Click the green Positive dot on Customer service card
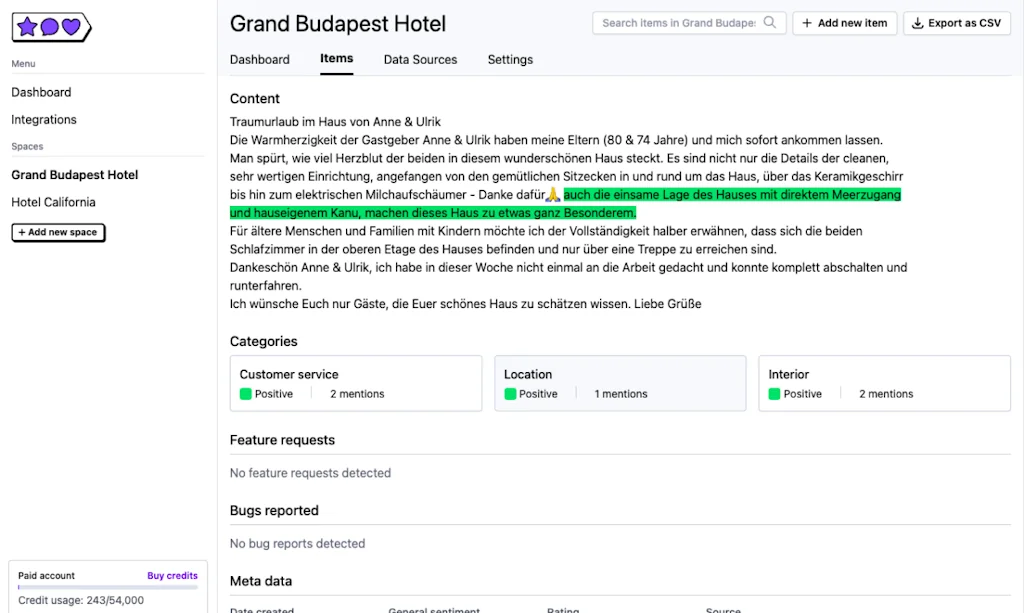Screen dimensions: 1024x613 [x=246, y=394]
